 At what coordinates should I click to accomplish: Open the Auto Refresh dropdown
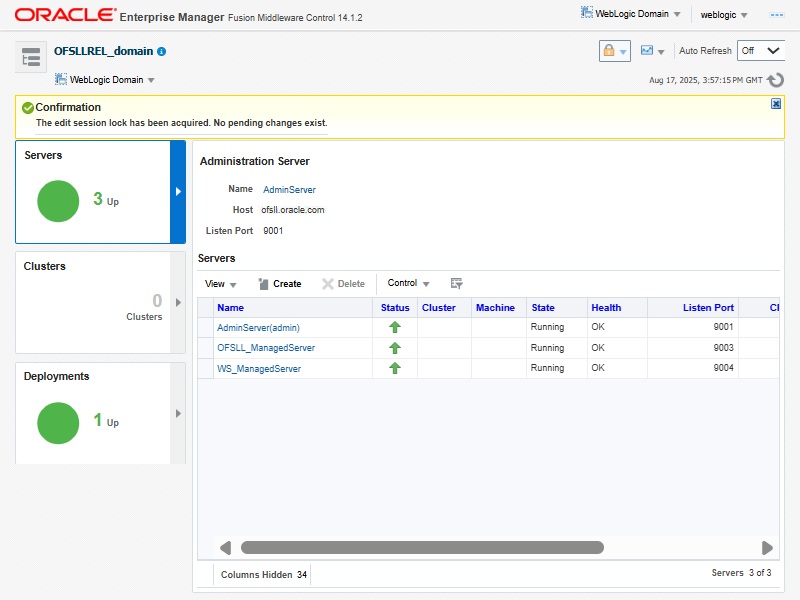click(760, 51)
